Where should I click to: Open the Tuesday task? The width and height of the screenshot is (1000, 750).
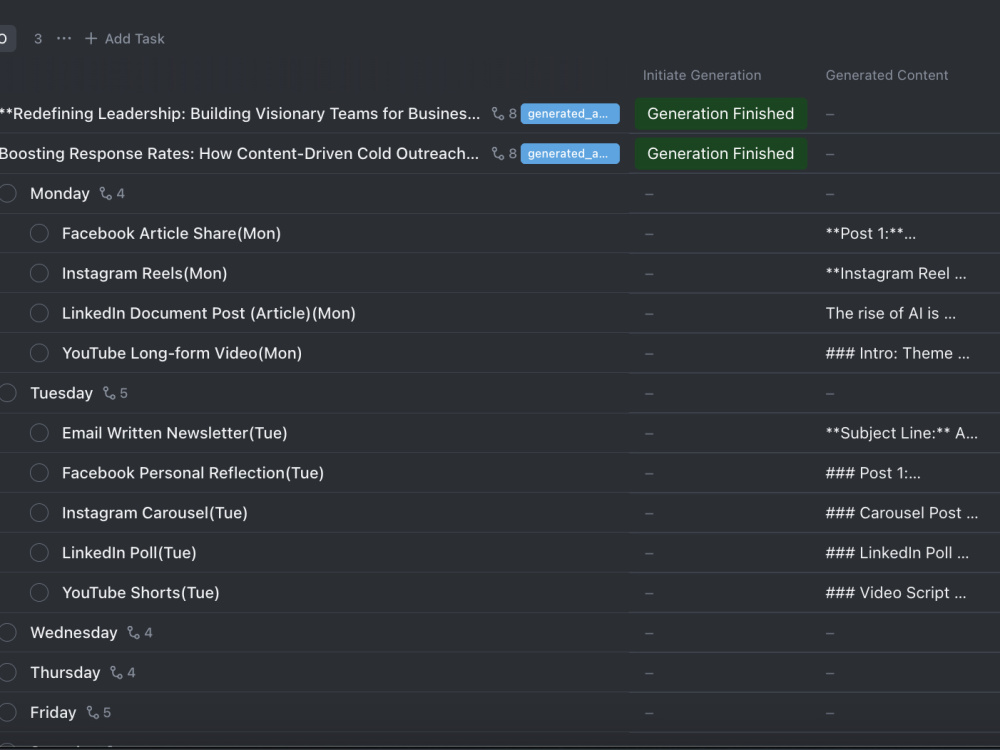click(x=61, y=393)
